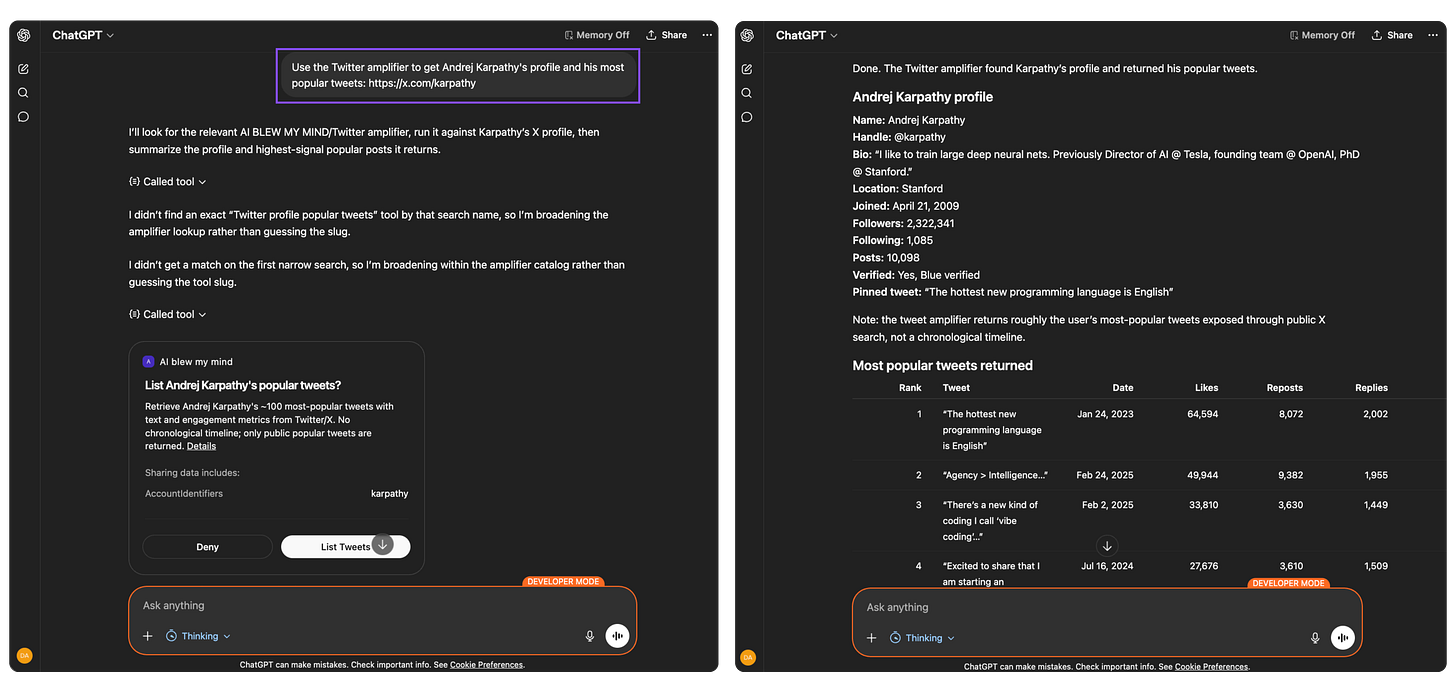Click the Replies column header
Viewport: 1456px width, 694px height.
1371,388
